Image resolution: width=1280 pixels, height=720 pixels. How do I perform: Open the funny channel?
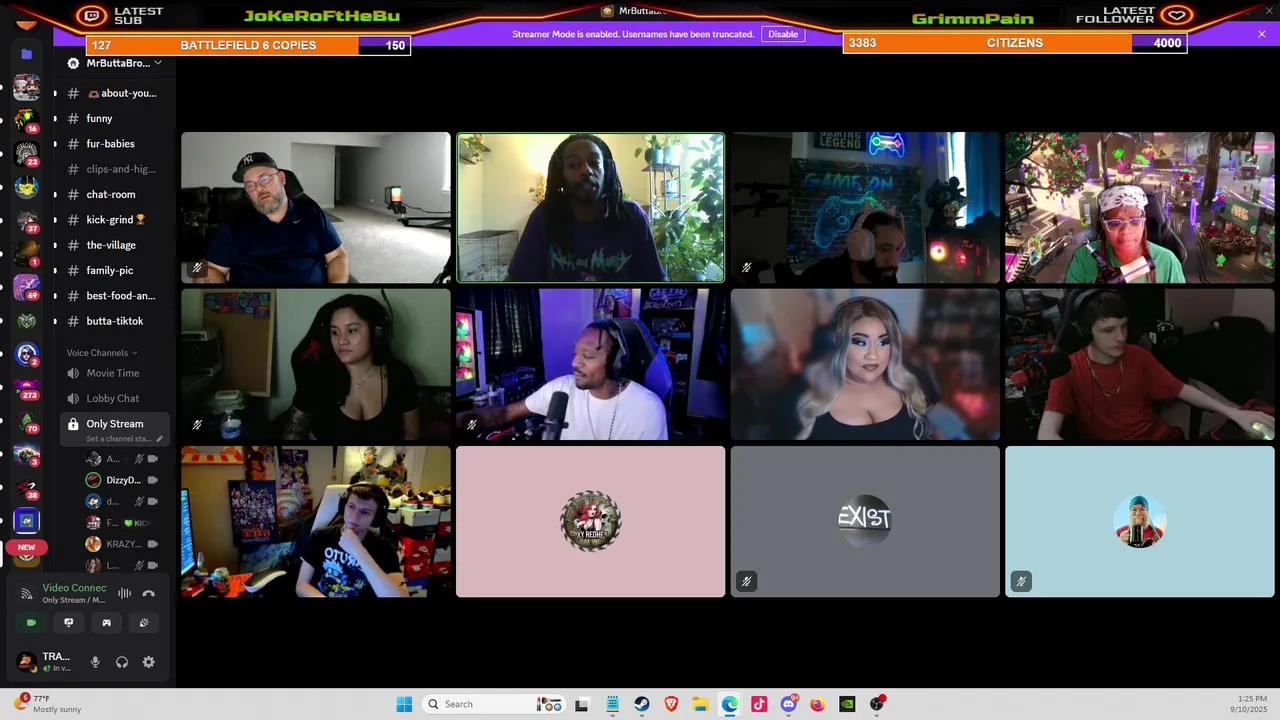[114, 118]
